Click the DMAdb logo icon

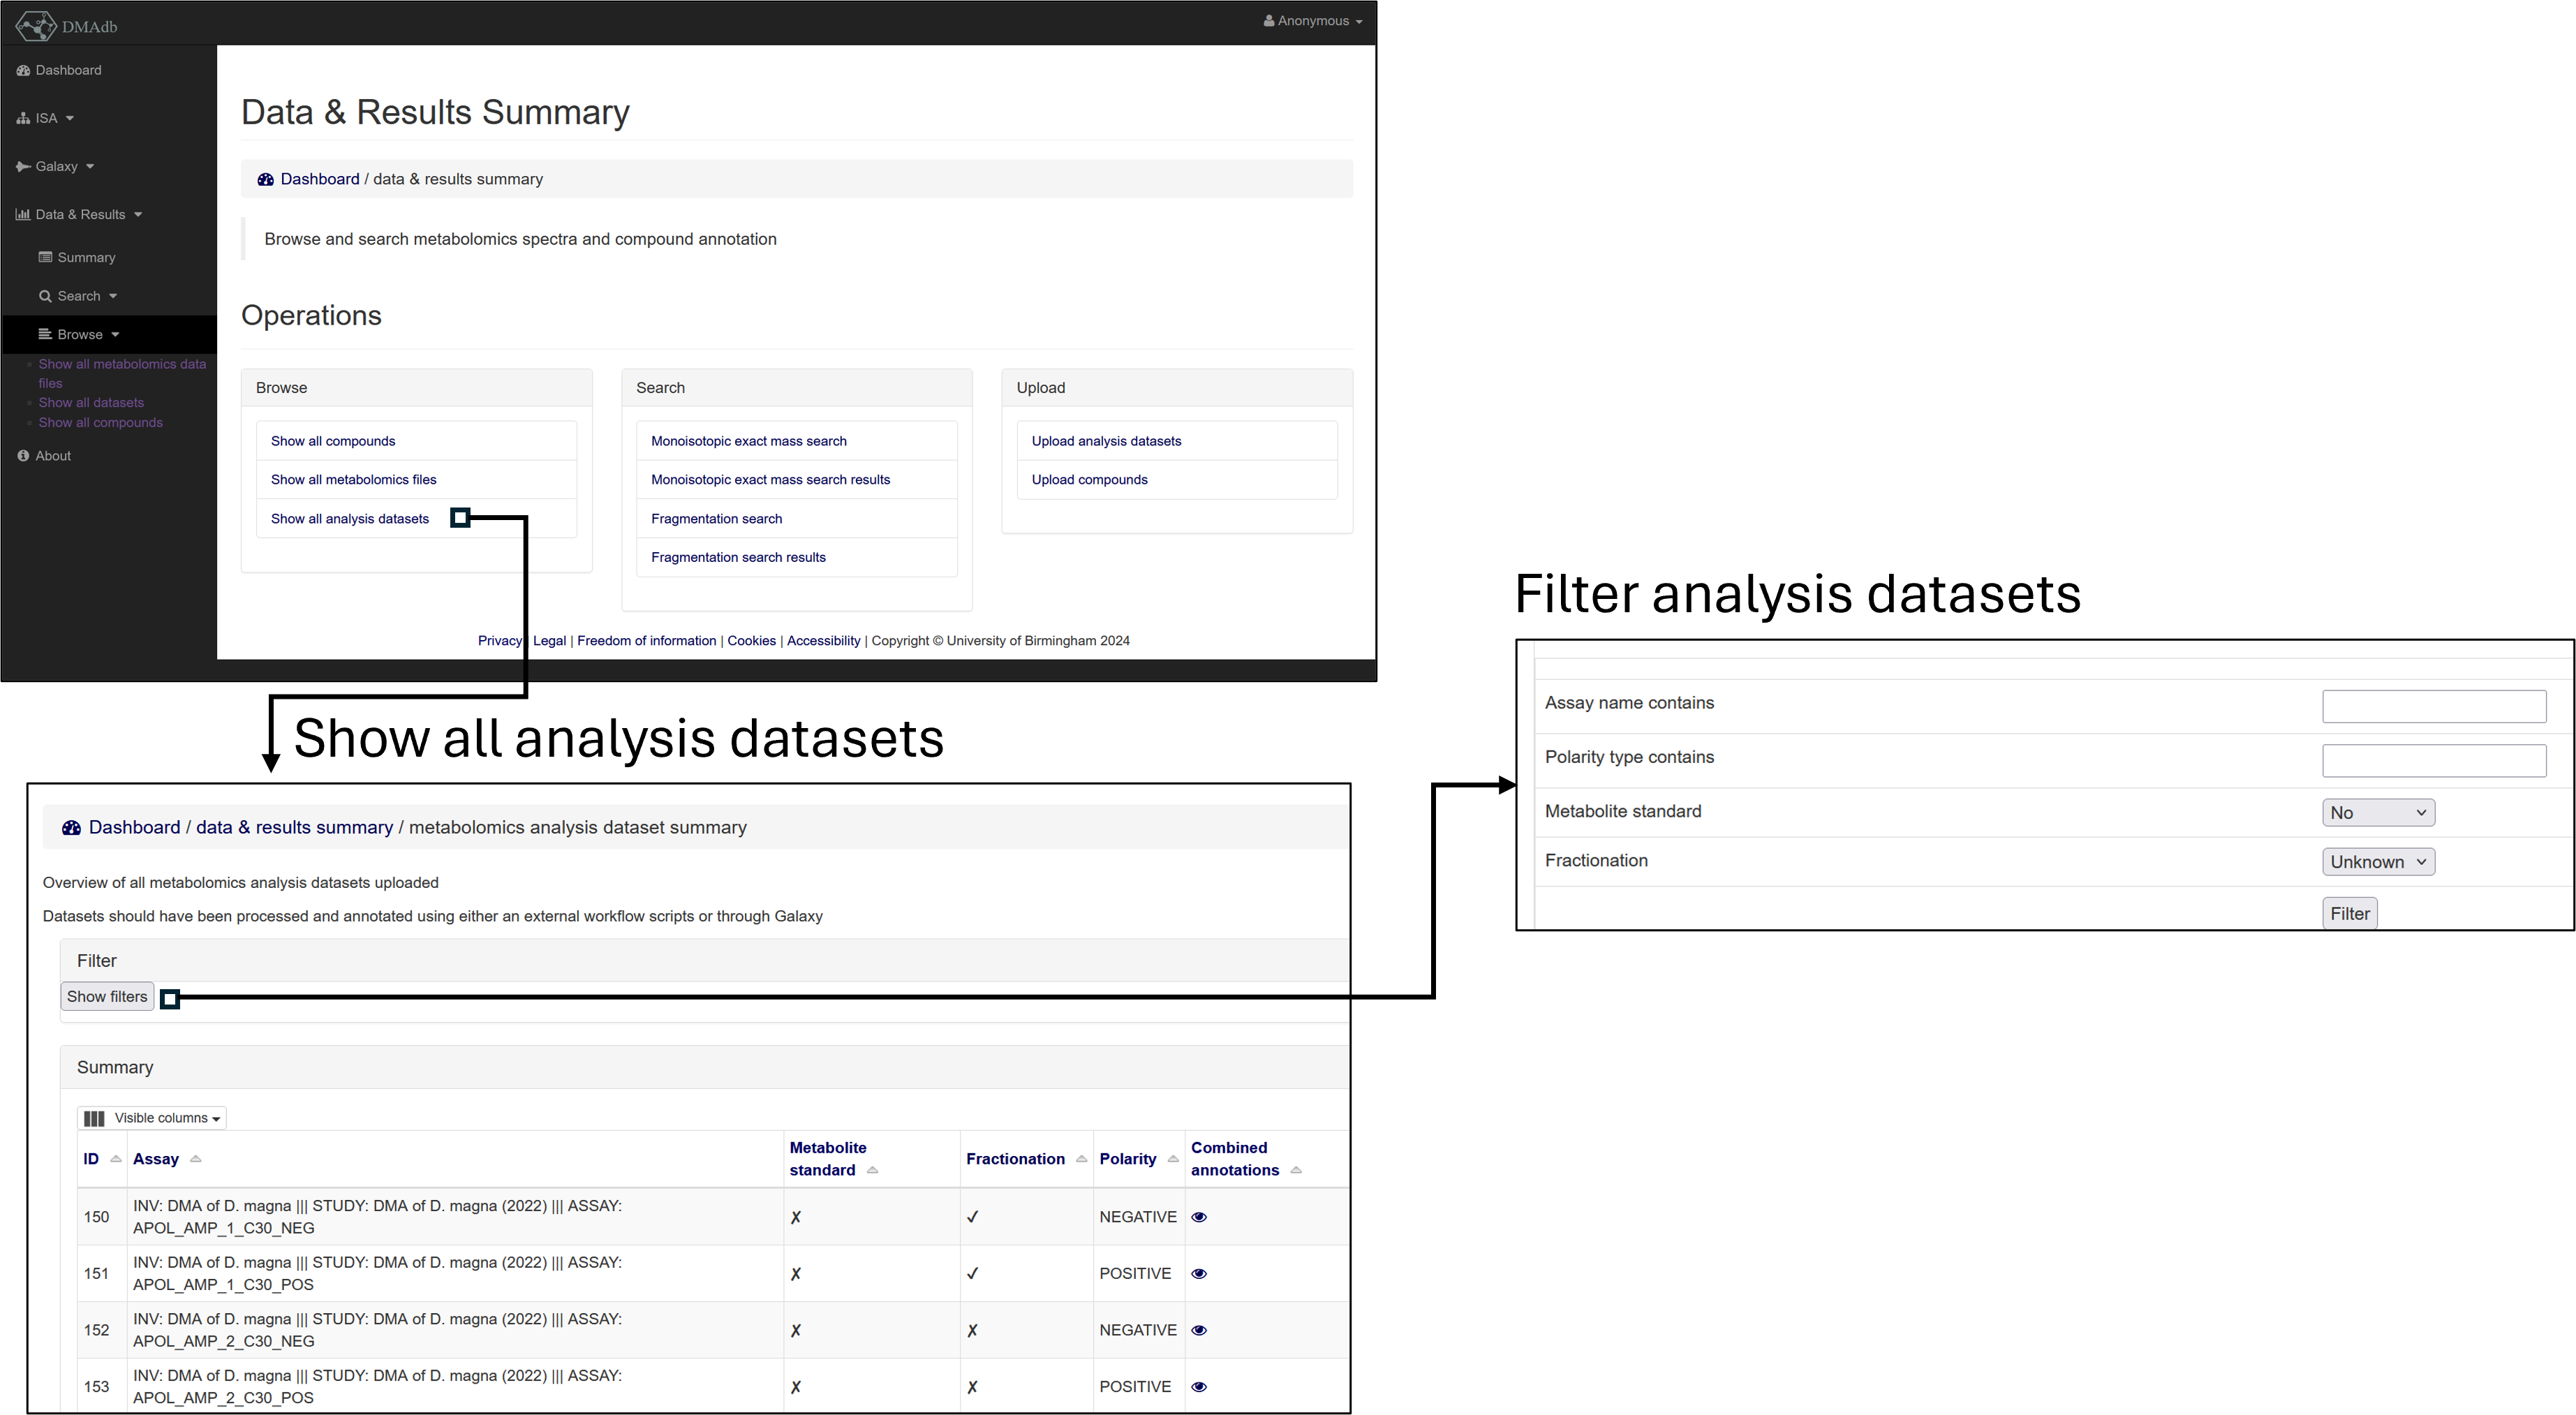click(36, 25)
